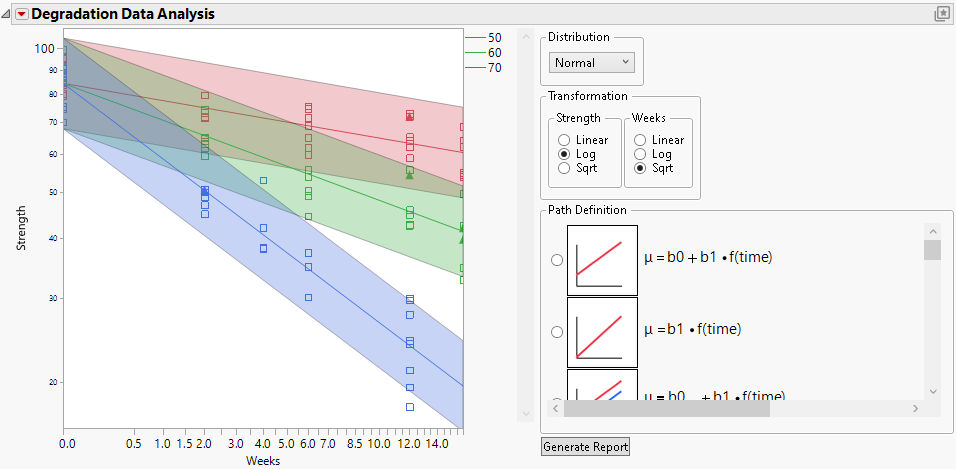Click the star icon at the report's right edge

(x=942, y=14)
